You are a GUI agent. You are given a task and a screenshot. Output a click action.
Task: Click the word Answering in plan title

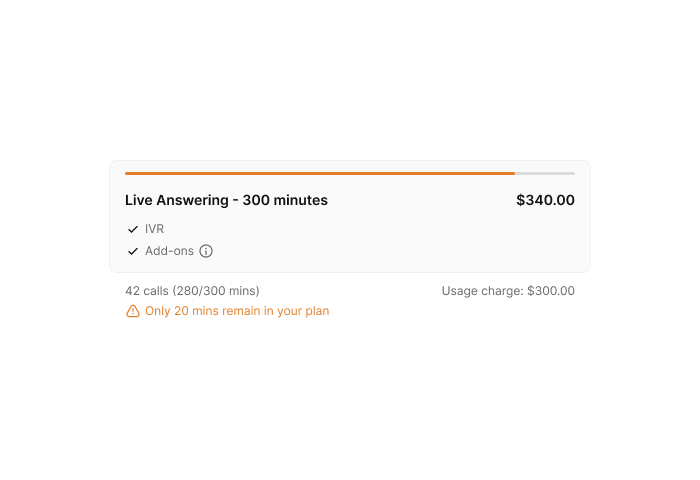tap(192, 200)
